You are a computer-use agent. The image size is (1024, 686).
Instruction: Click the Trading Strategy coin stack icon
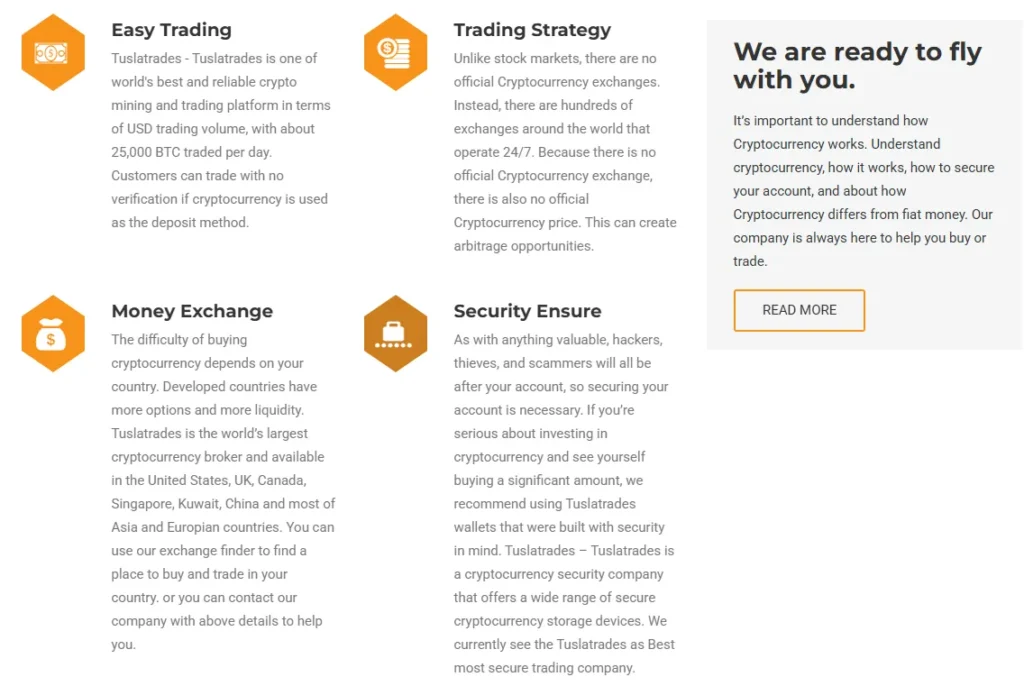[396, 53]
